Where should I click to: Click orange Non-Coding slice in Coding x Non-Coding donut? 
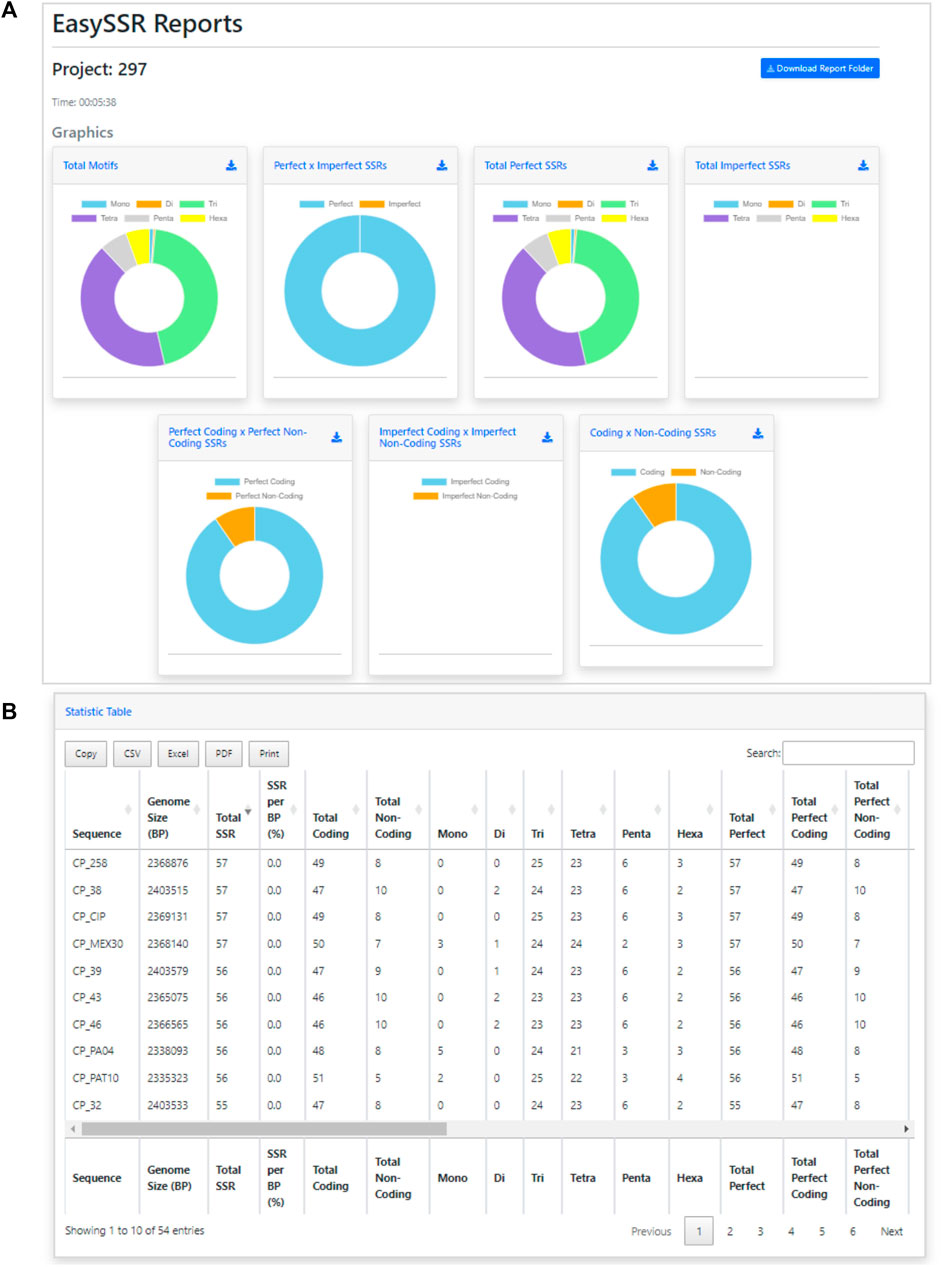657,505
